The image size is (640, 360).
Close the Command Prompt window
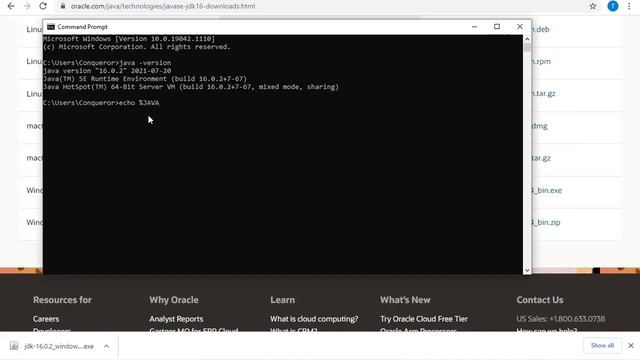tap(520, 27)
